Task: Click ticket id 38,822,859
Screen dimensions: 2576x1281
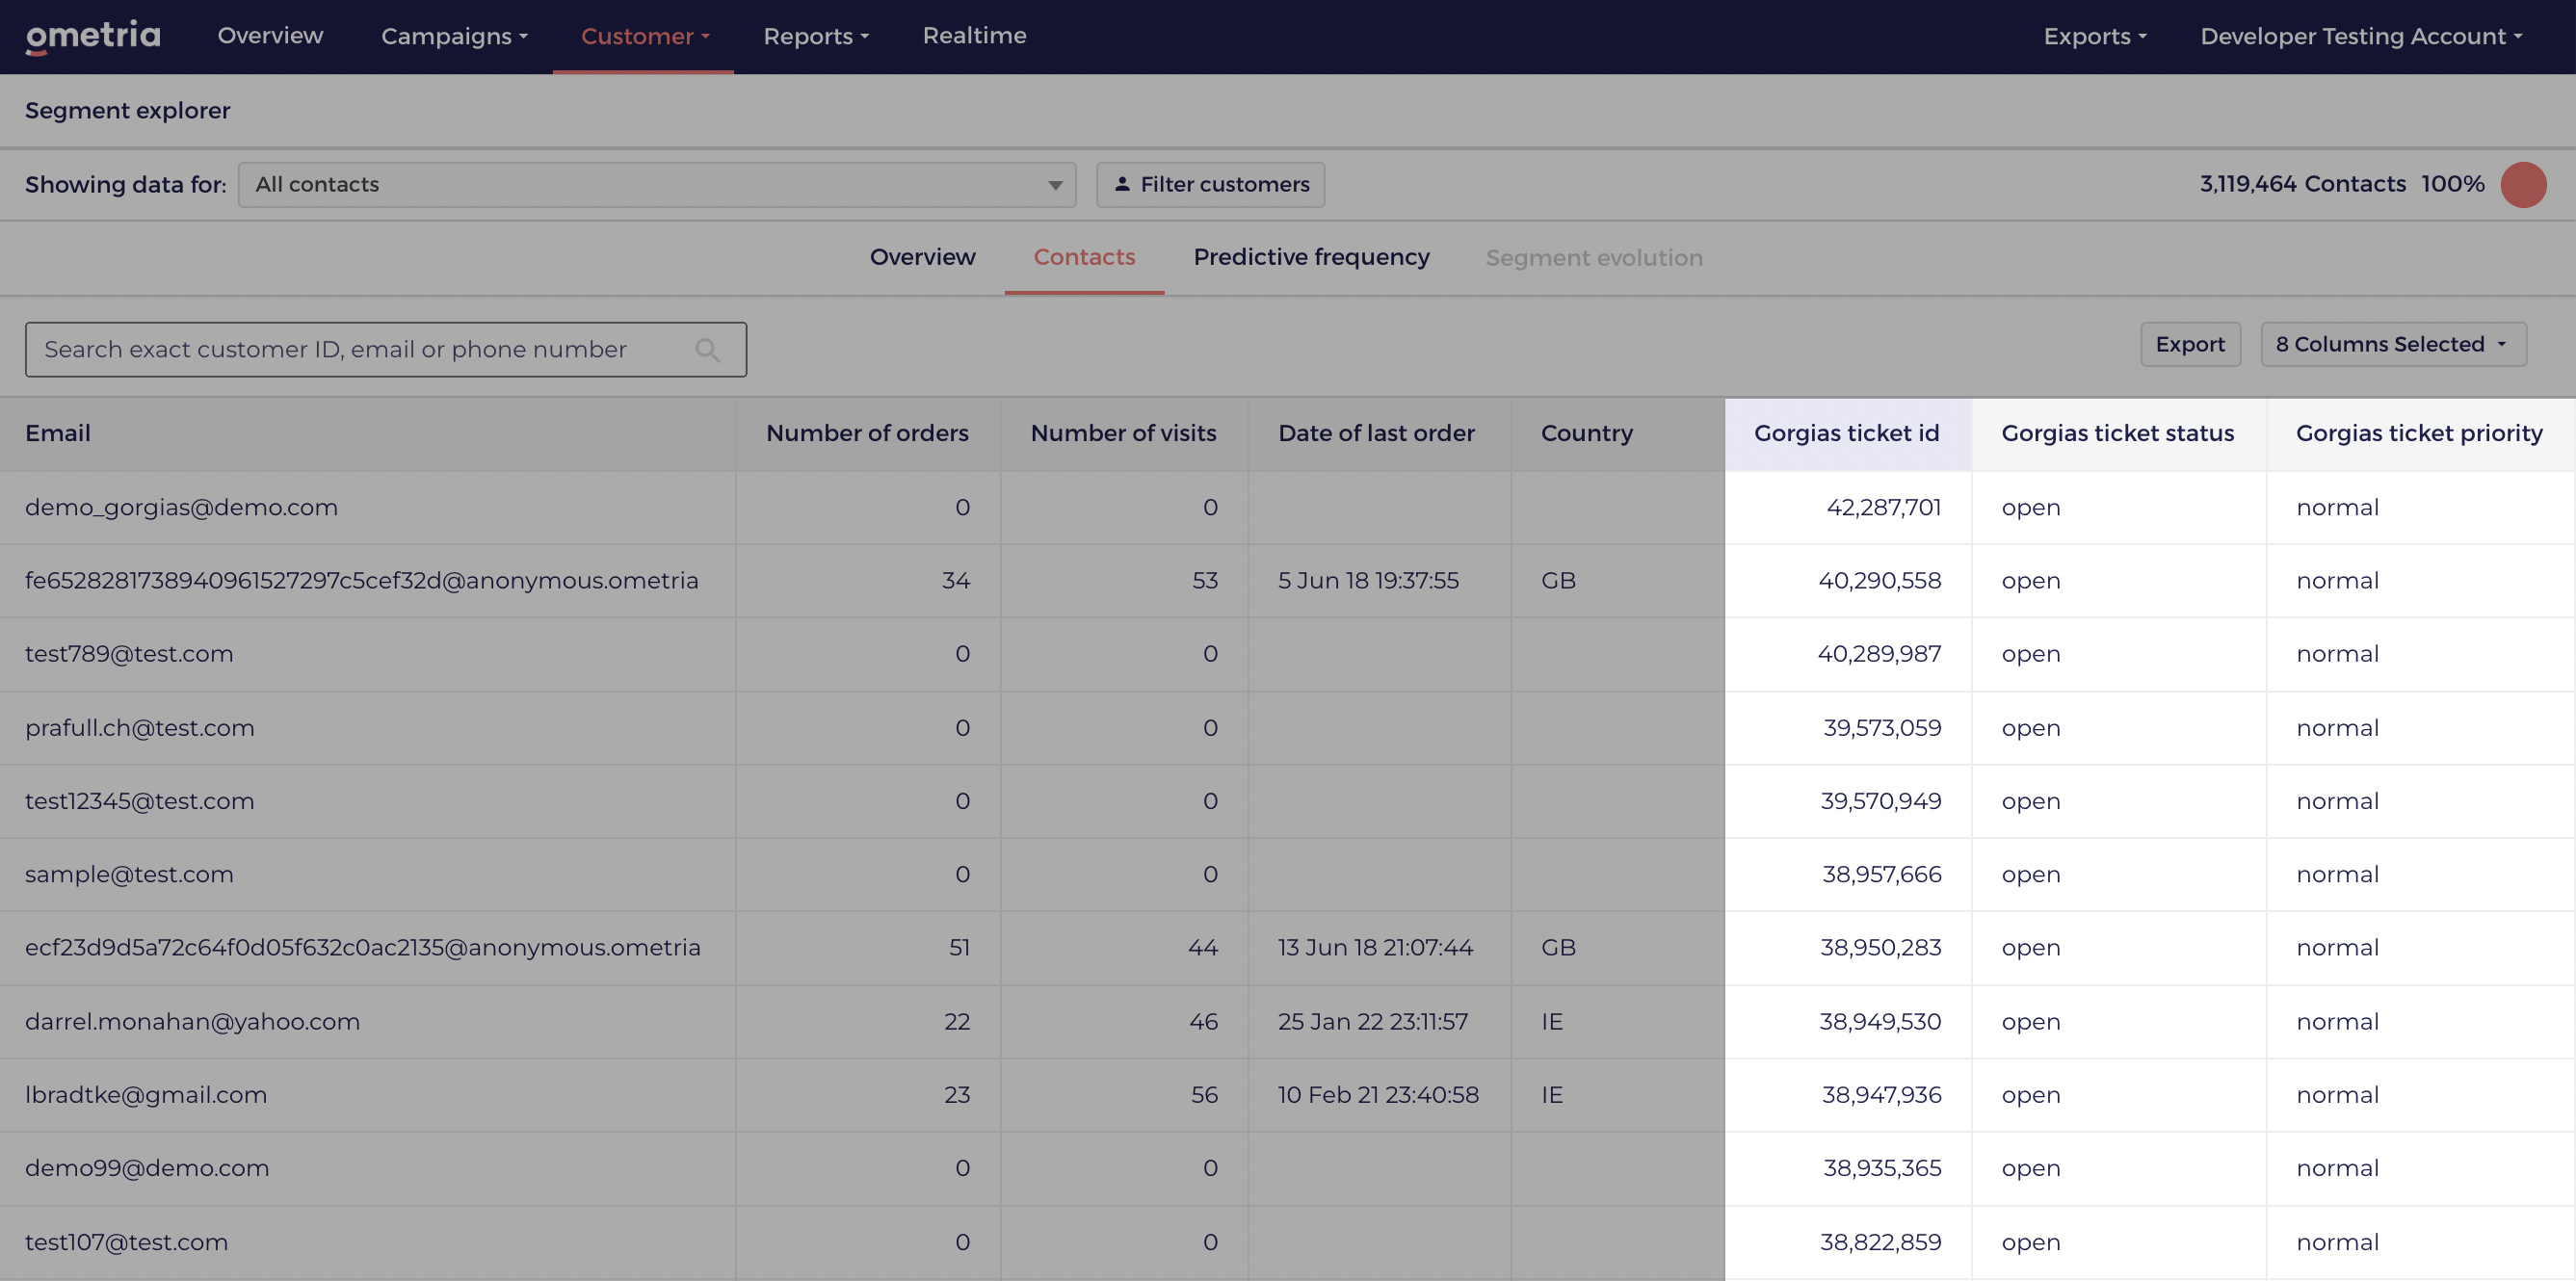Action: pyautogui.click(x=1880, y=1242)
